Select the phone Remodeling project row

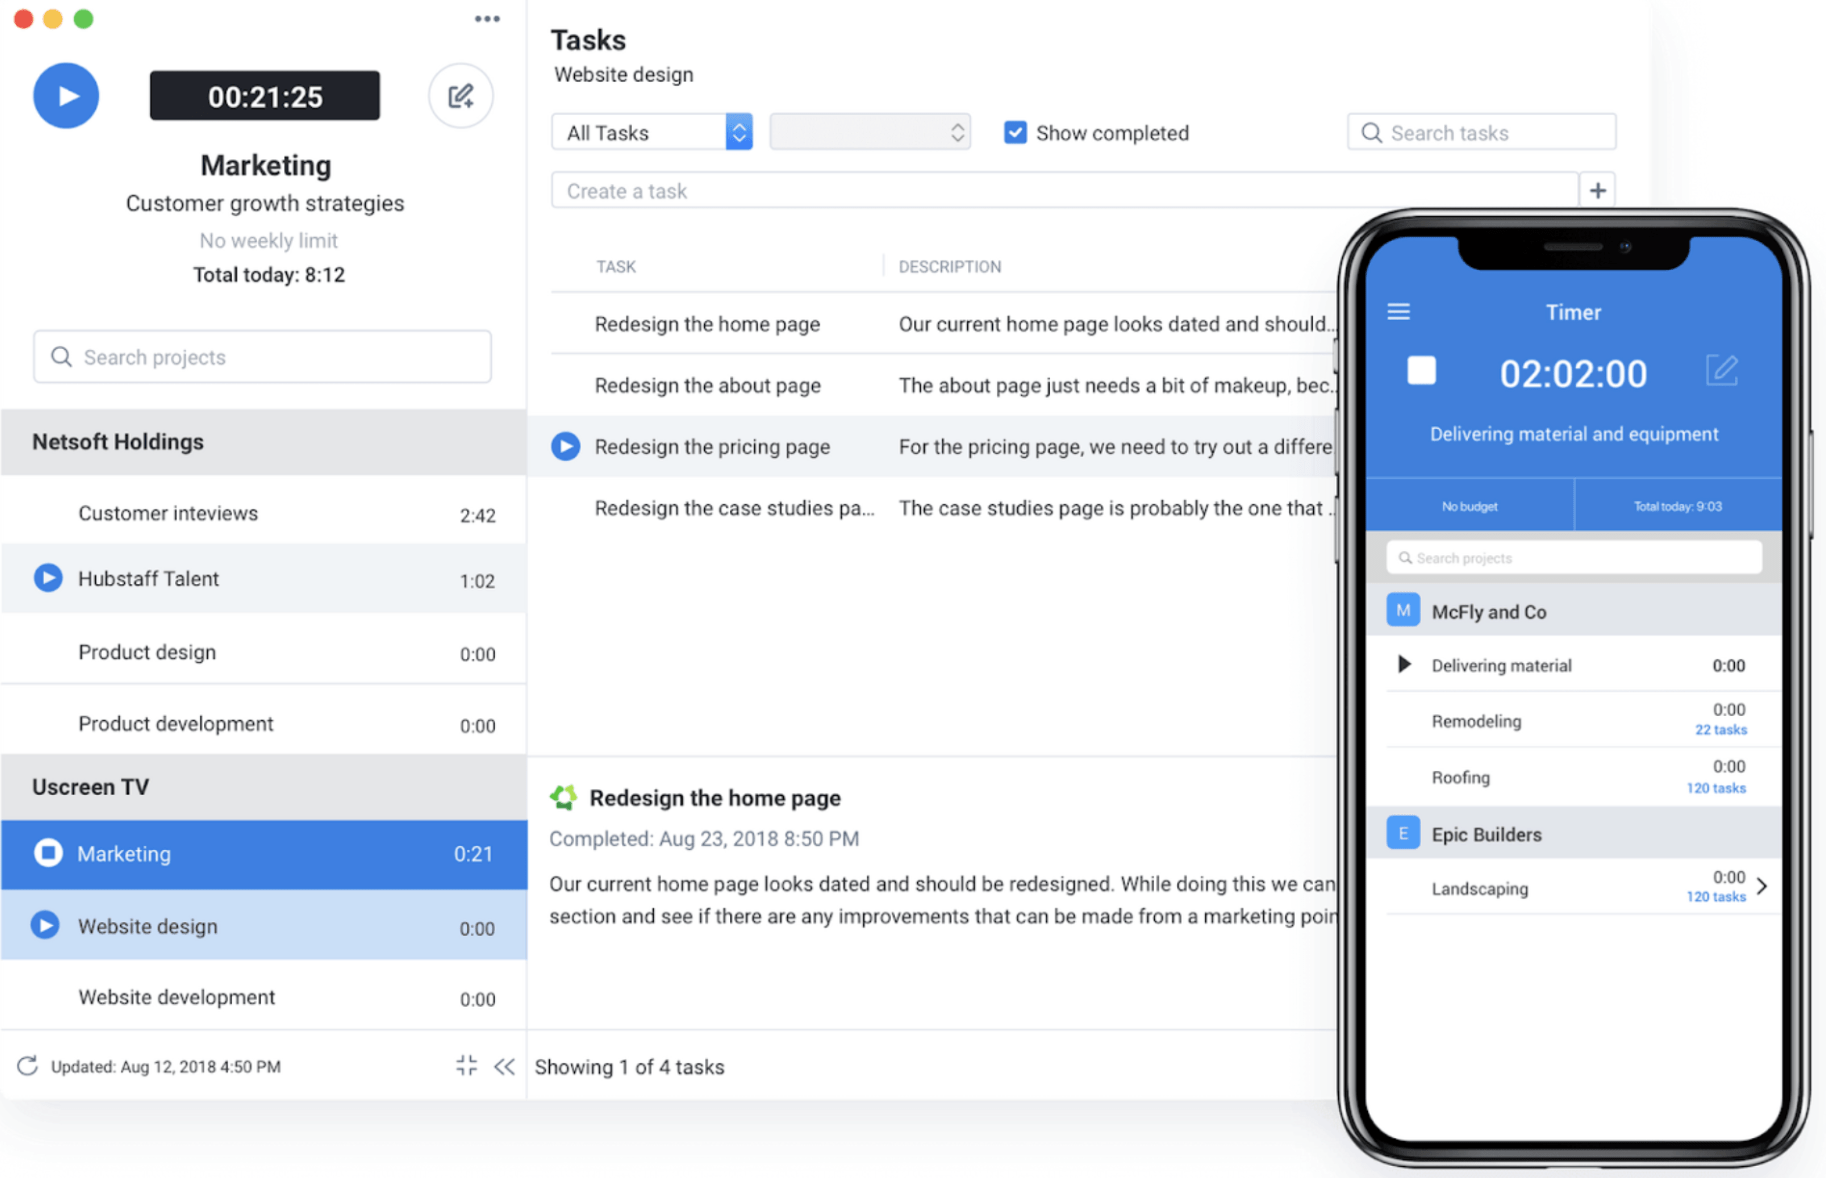(1574, 720)
